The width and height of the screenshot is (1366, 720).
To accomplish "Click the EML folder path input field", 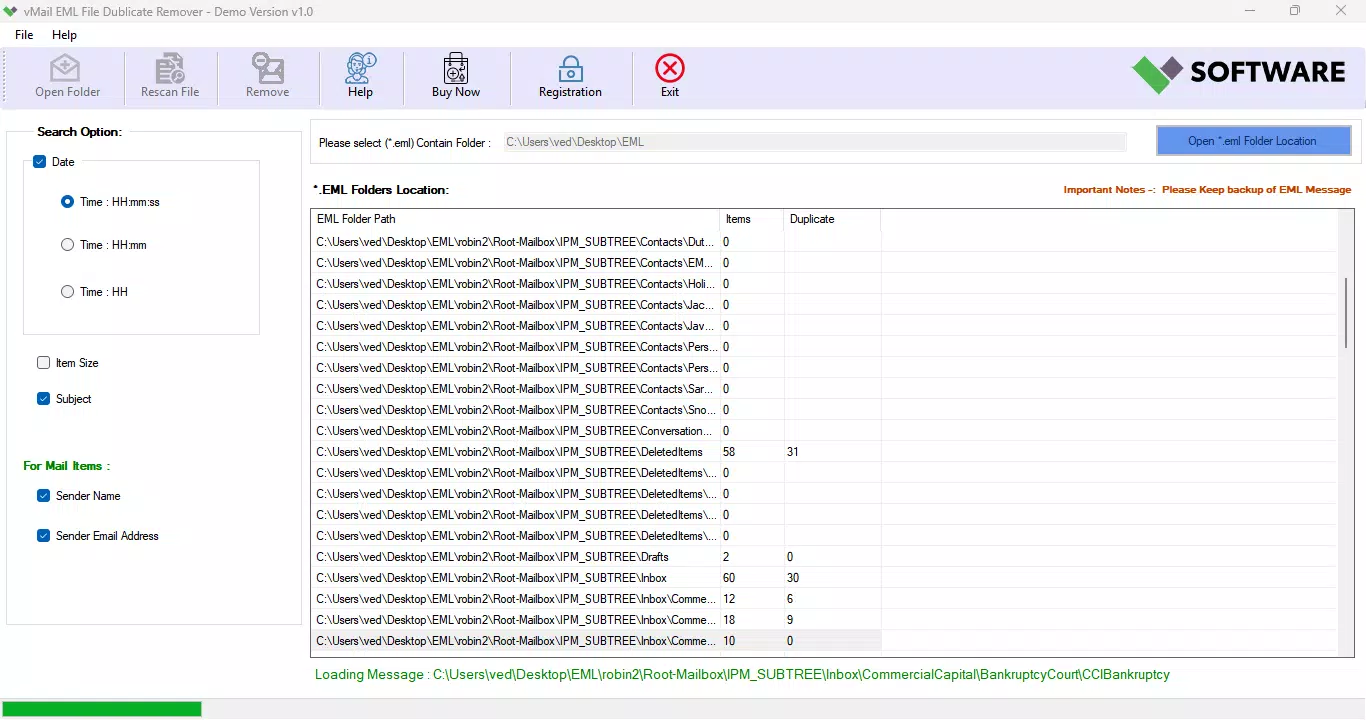I will tap(814, 142).
